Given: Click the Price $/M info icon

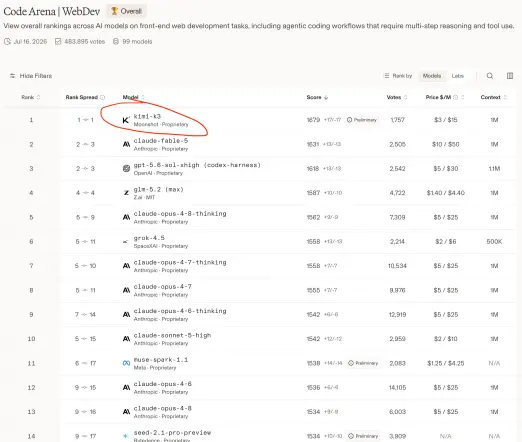Looking at the screenshot, I should click(x=455, y=97).
